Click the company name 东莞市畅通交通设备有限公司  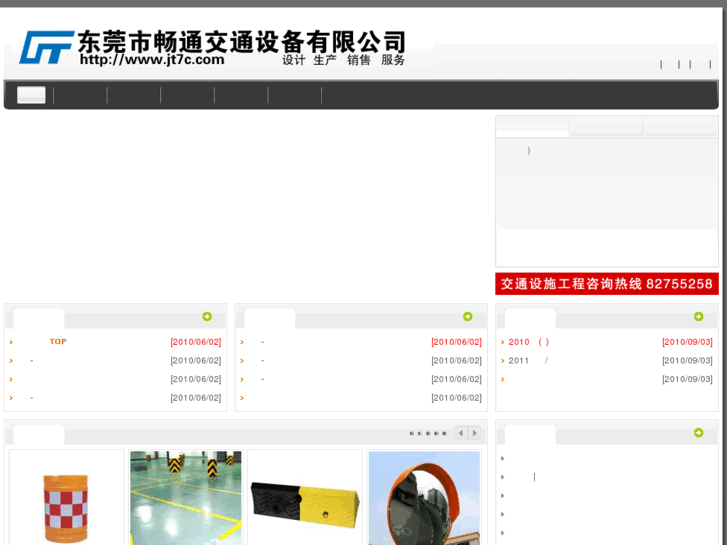[x=242, y=42]
